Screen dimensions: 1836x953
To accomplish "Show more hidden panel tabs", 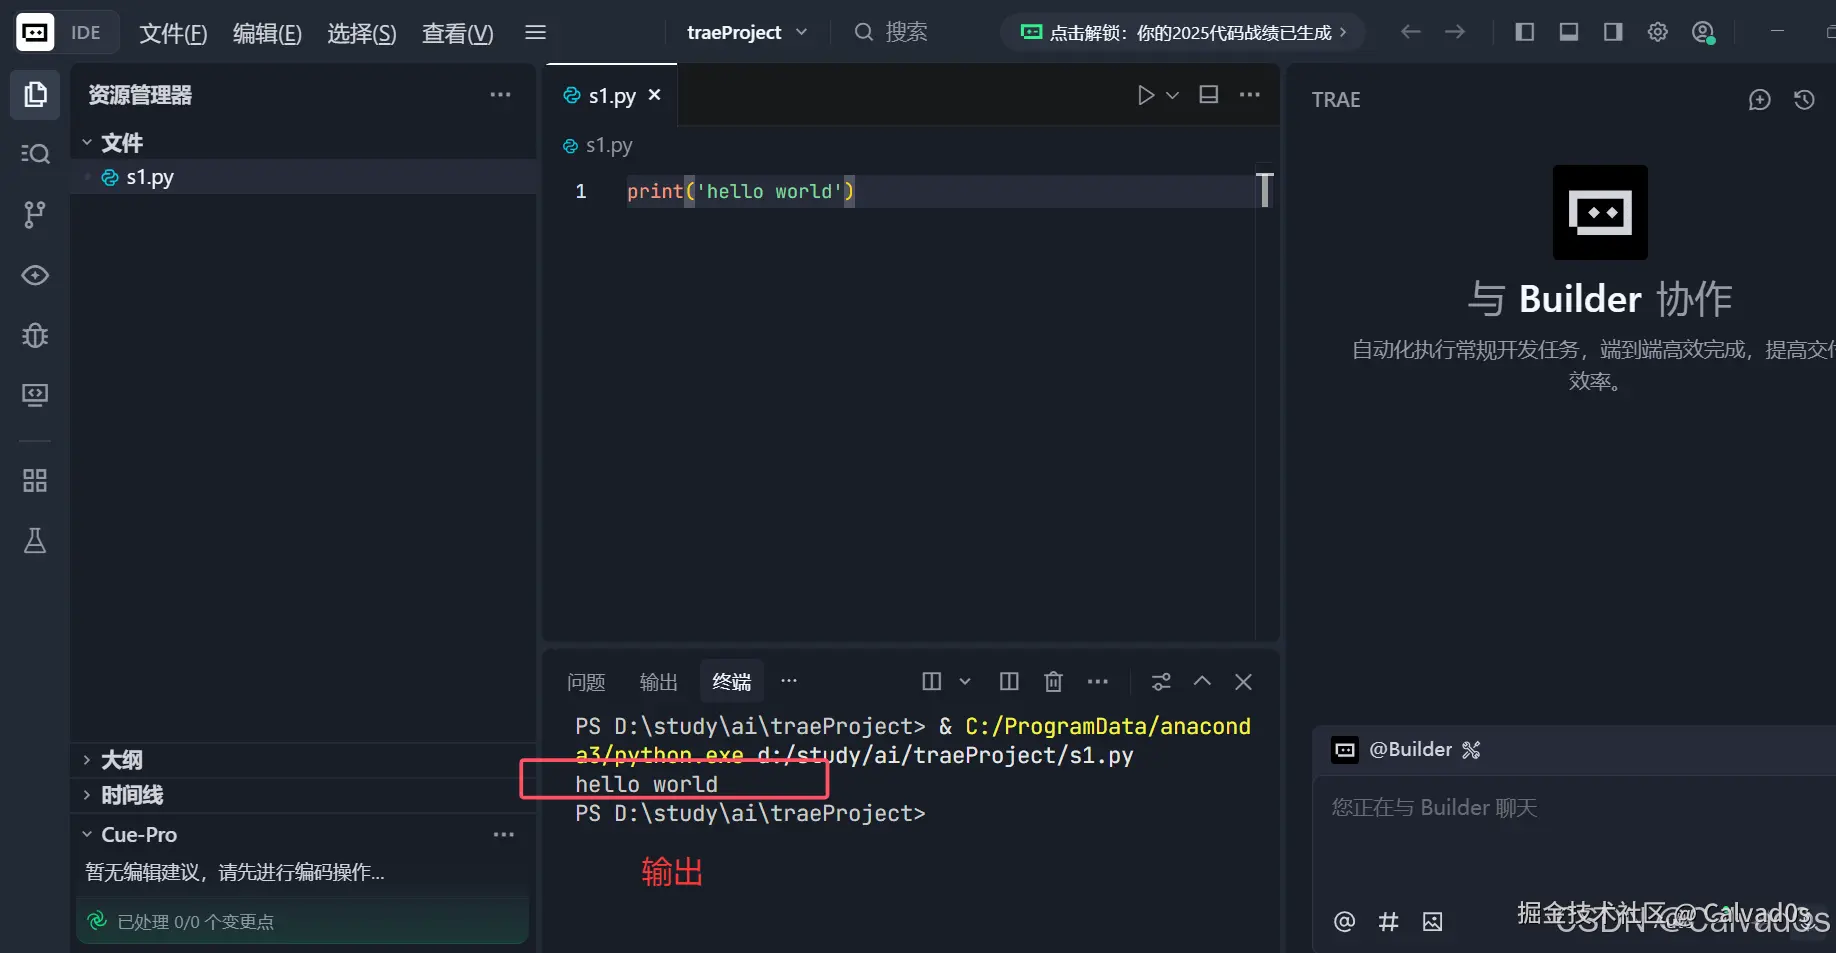I will [789, 681].
